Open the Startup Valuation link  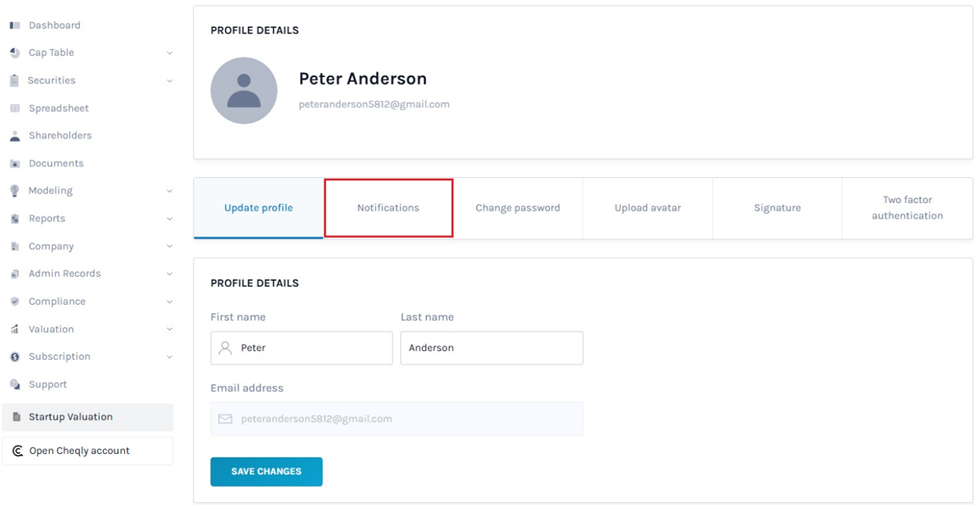tap(88, 417)
